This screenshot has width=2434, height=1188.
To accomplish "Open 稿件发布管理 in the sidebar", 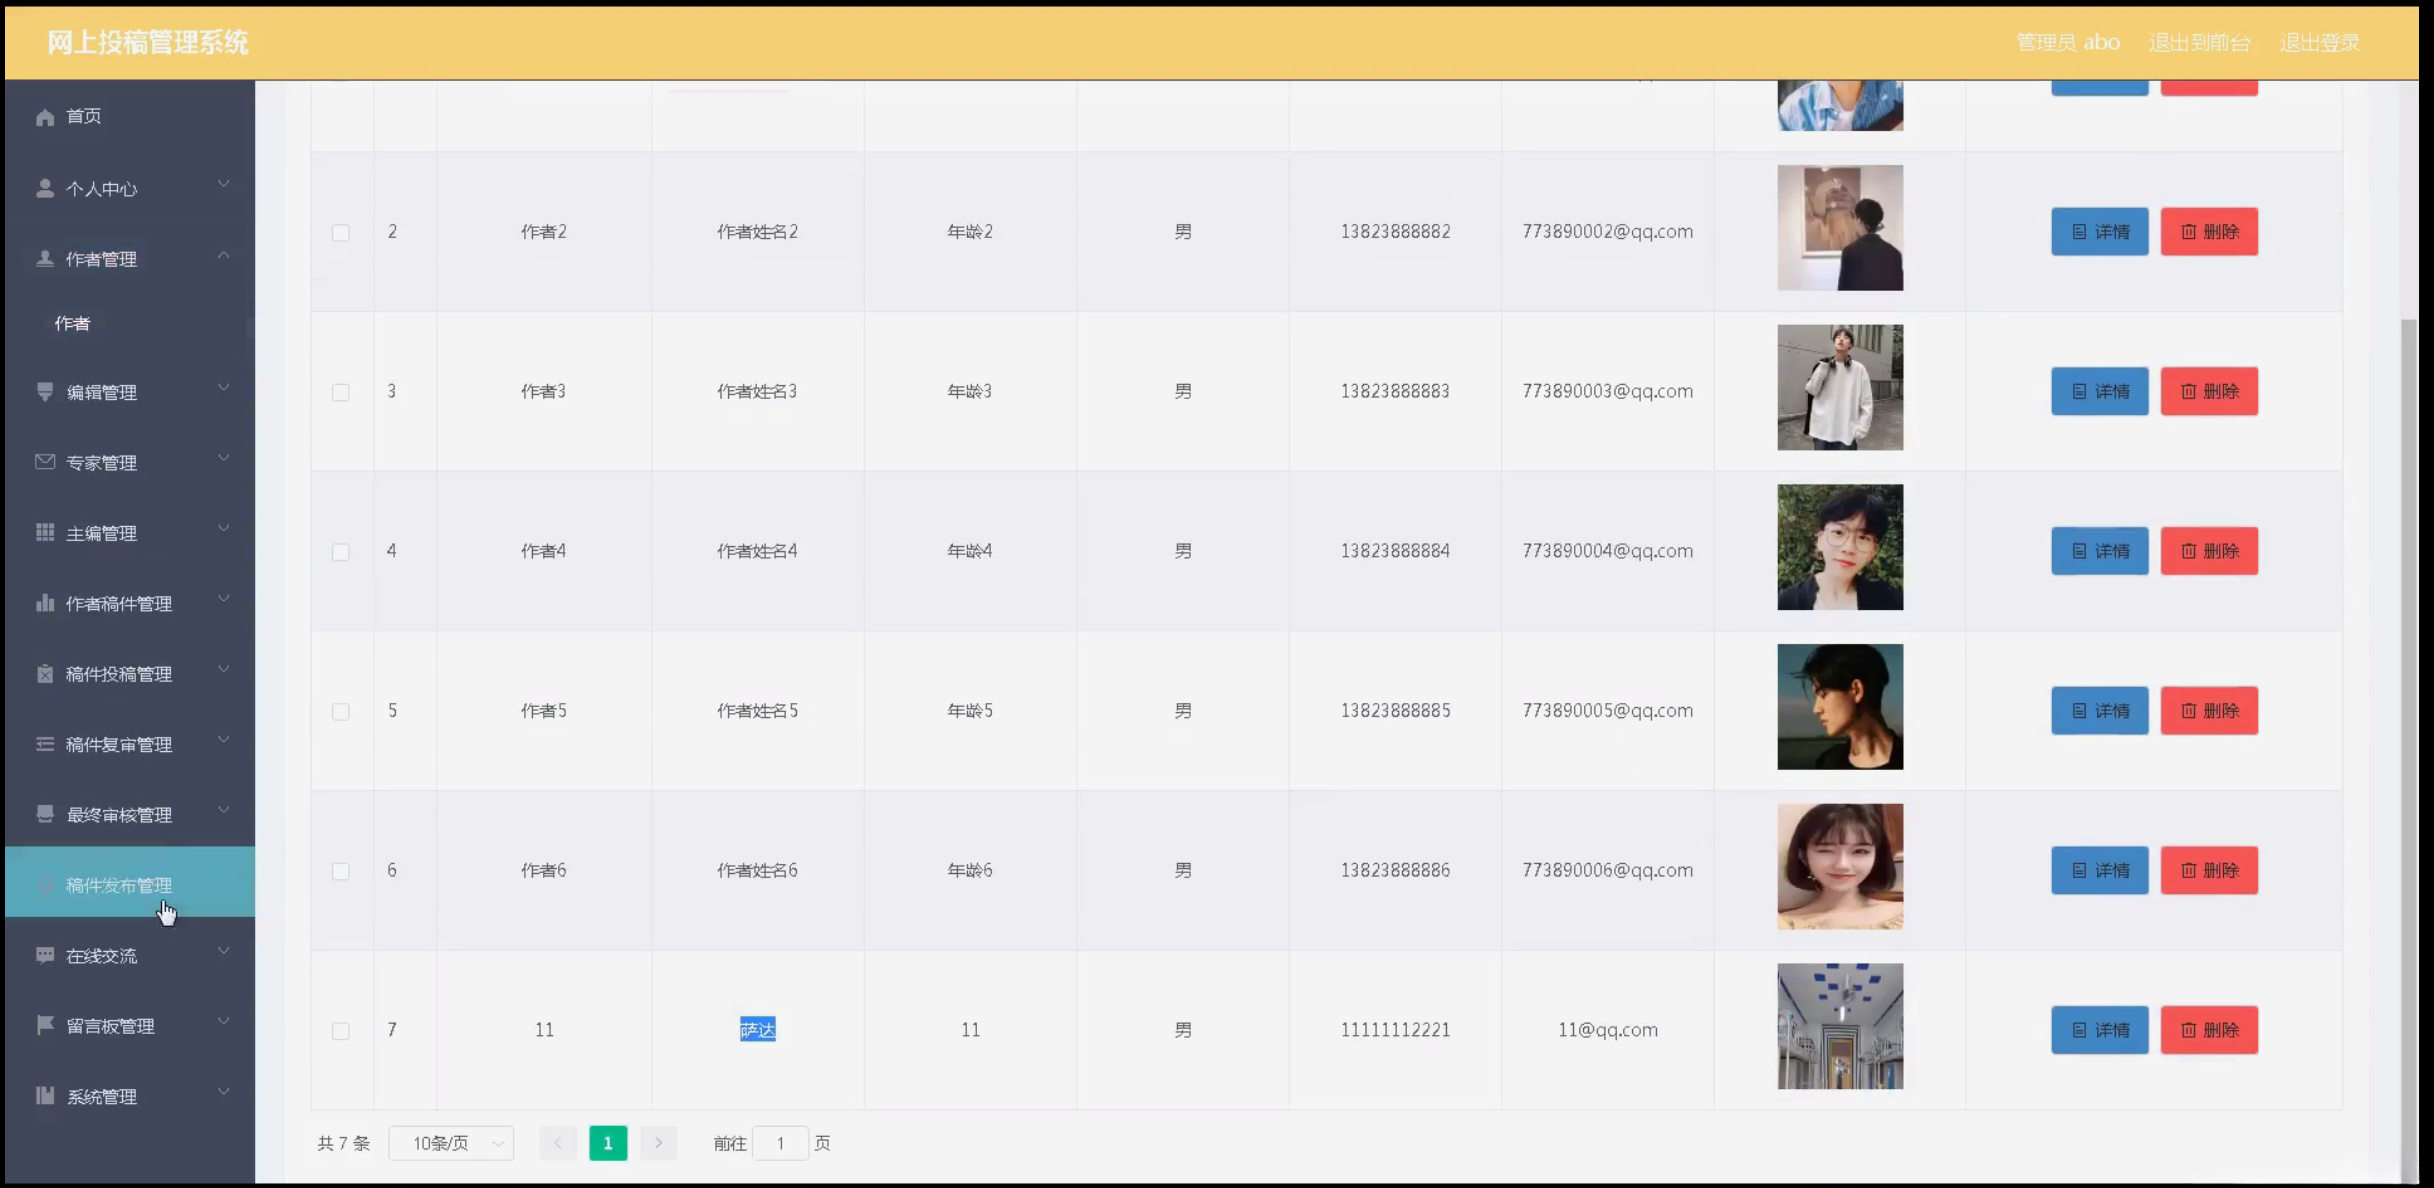I will coord(119,885).
